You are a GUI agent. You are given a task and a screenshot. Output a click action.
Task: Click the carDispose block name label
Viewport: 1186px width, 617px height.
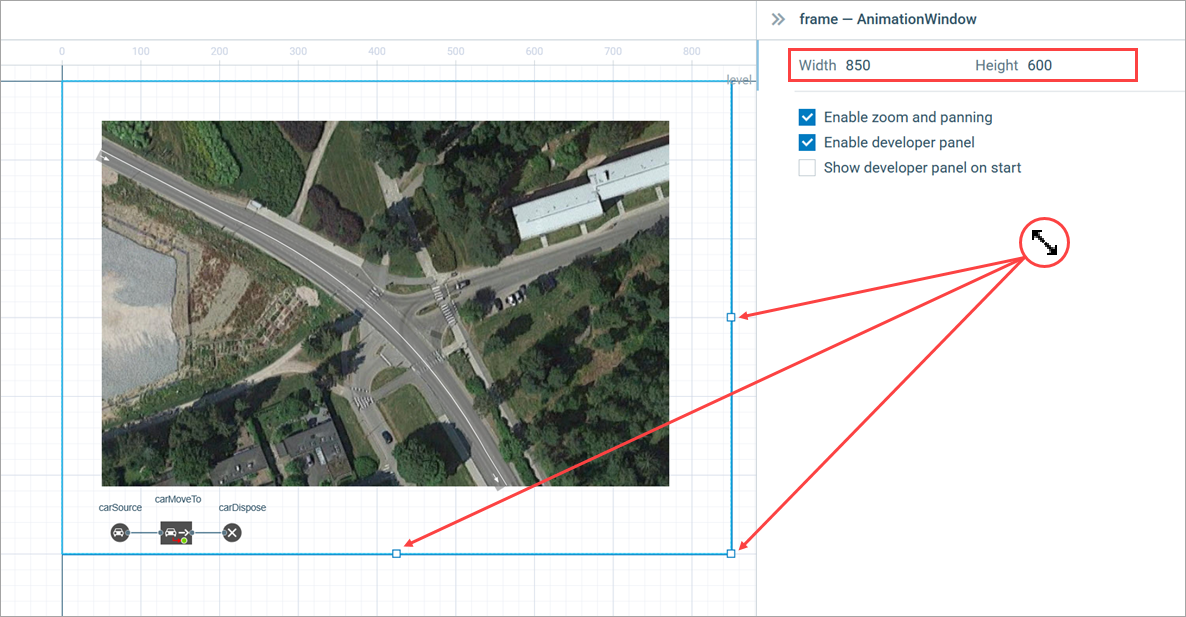[242, 508]
